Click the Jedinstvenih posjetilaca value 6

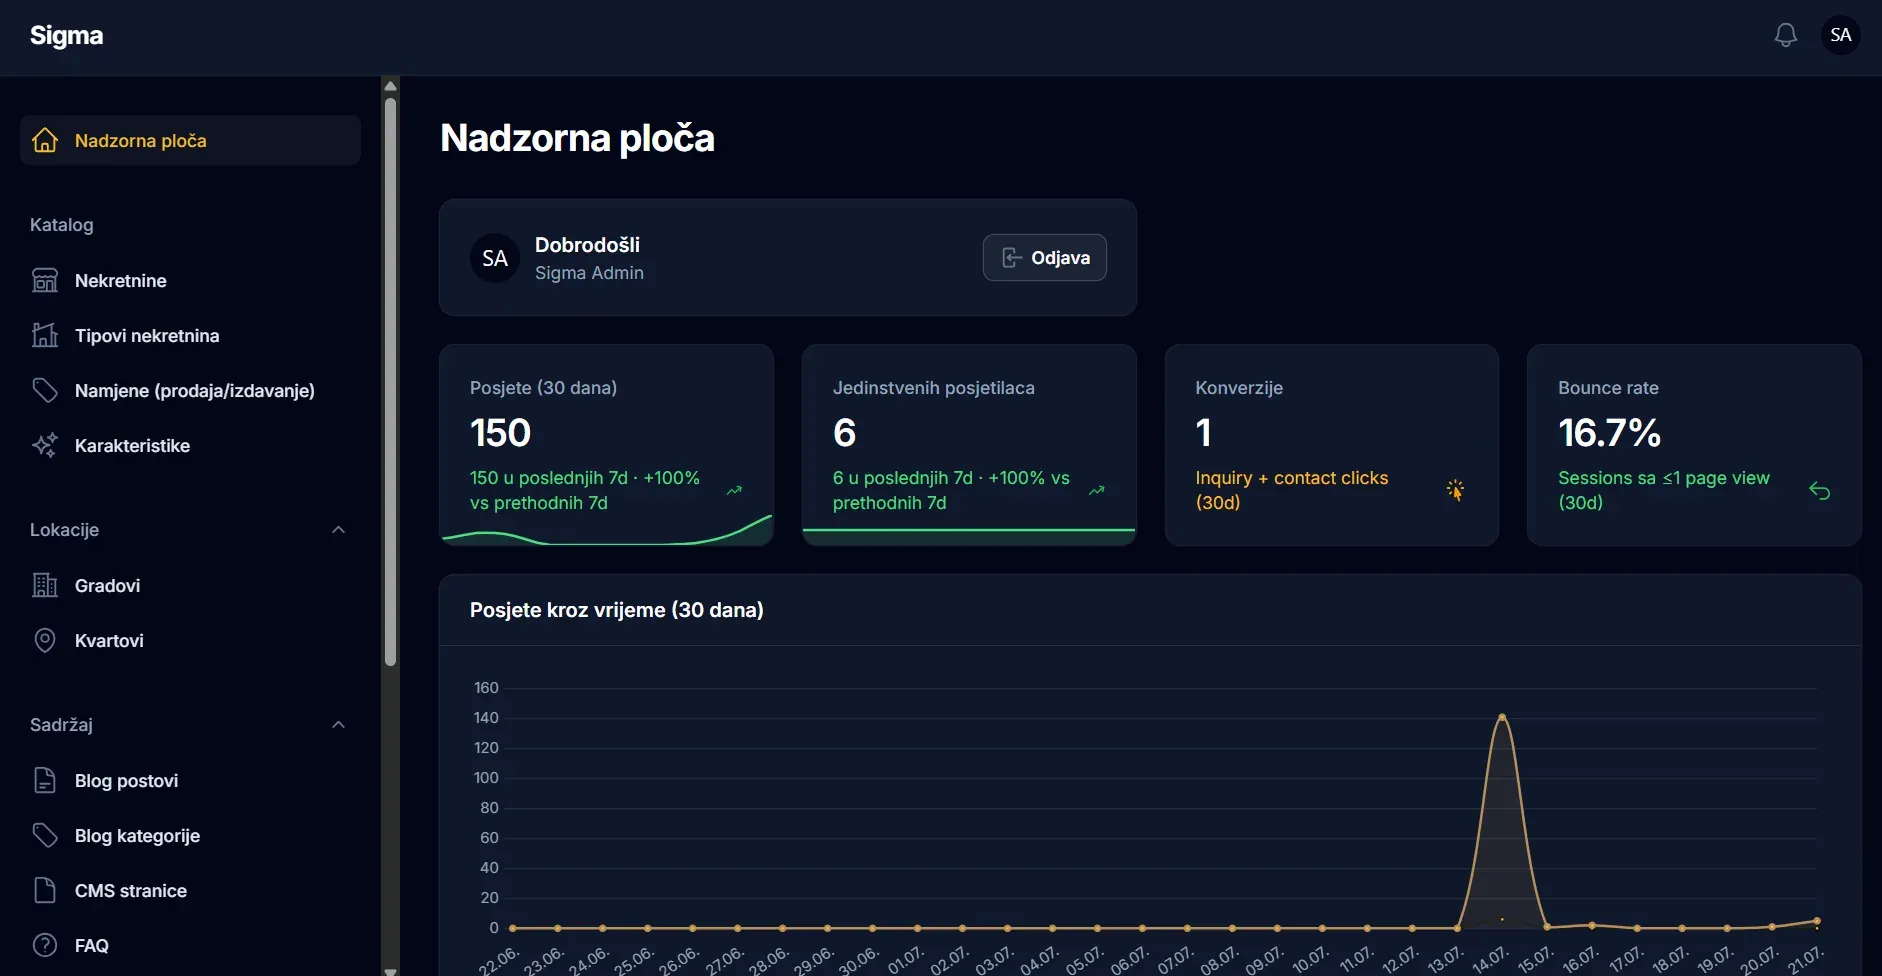tap(844, 433)
